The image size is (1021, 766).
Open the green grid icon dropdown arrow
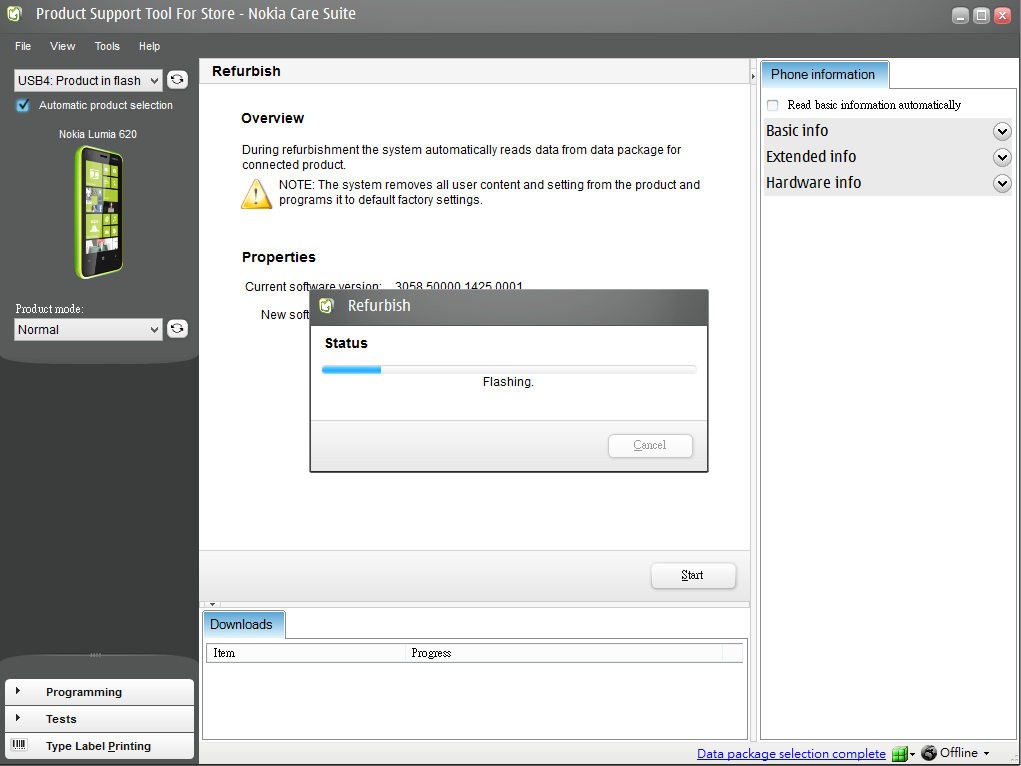912,754
